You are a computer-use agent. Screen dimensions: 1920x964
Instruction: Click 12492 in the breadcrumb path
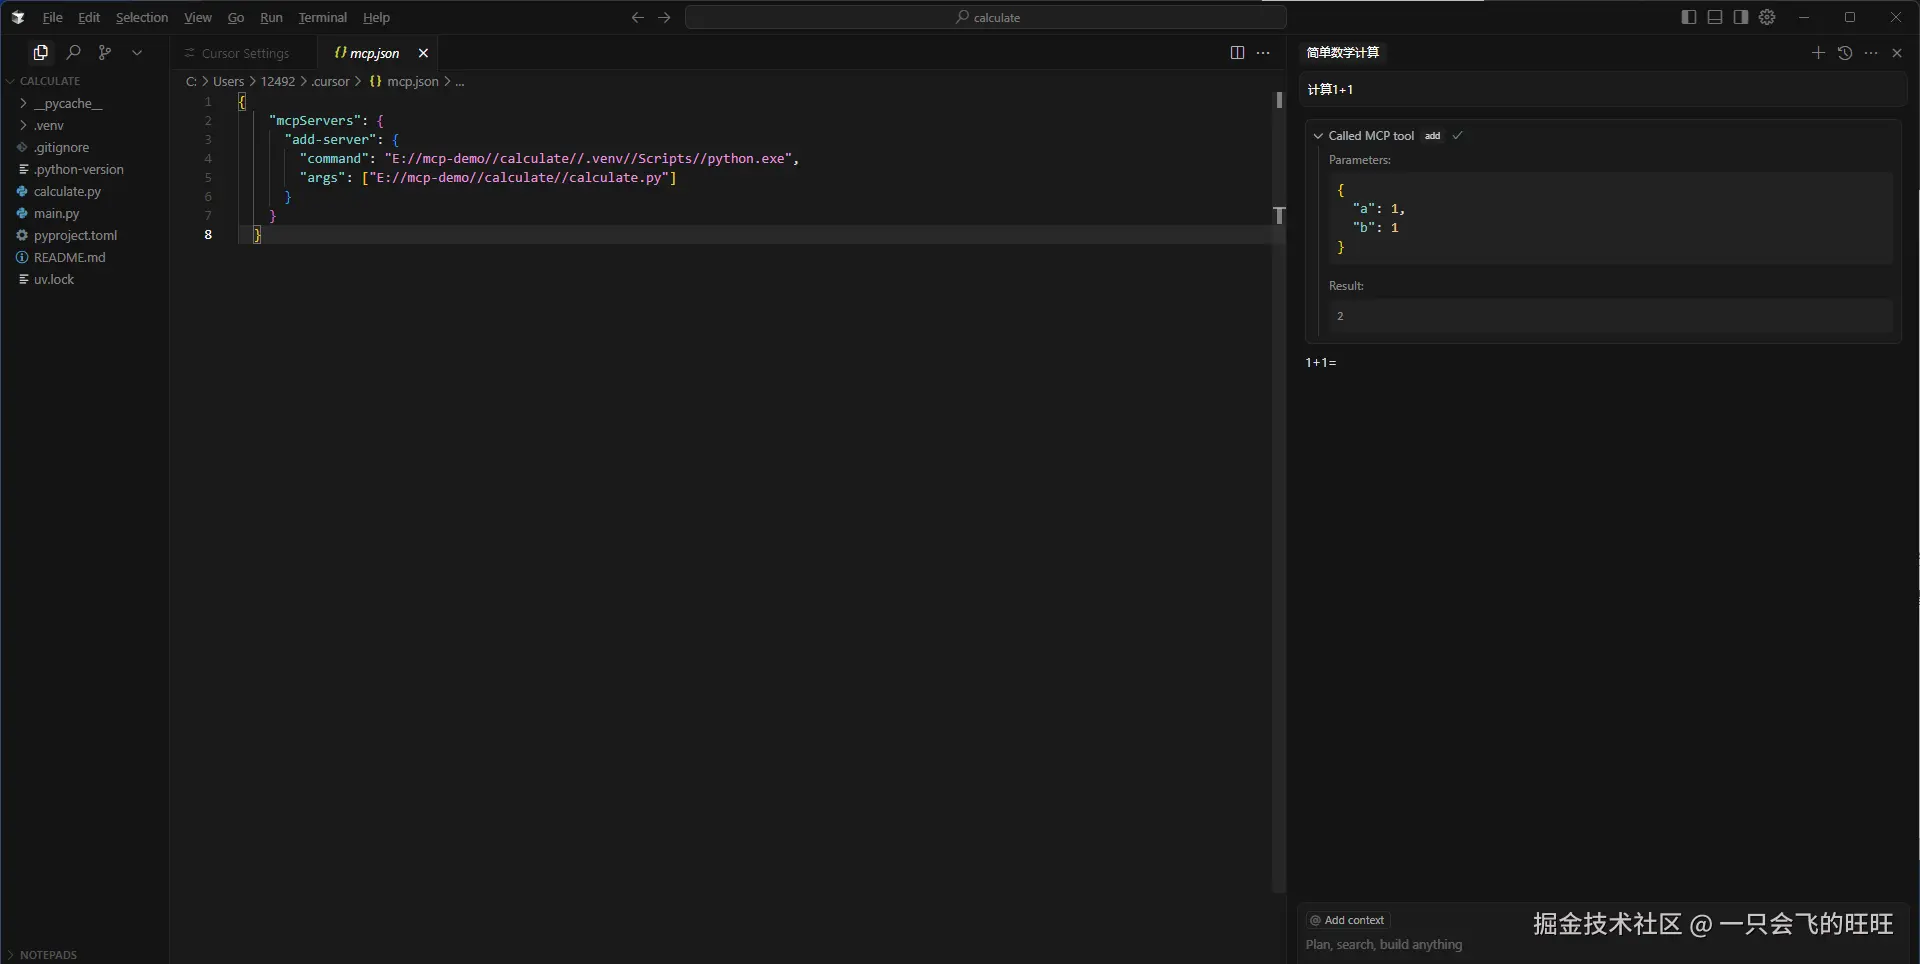[x=278, y=82]
